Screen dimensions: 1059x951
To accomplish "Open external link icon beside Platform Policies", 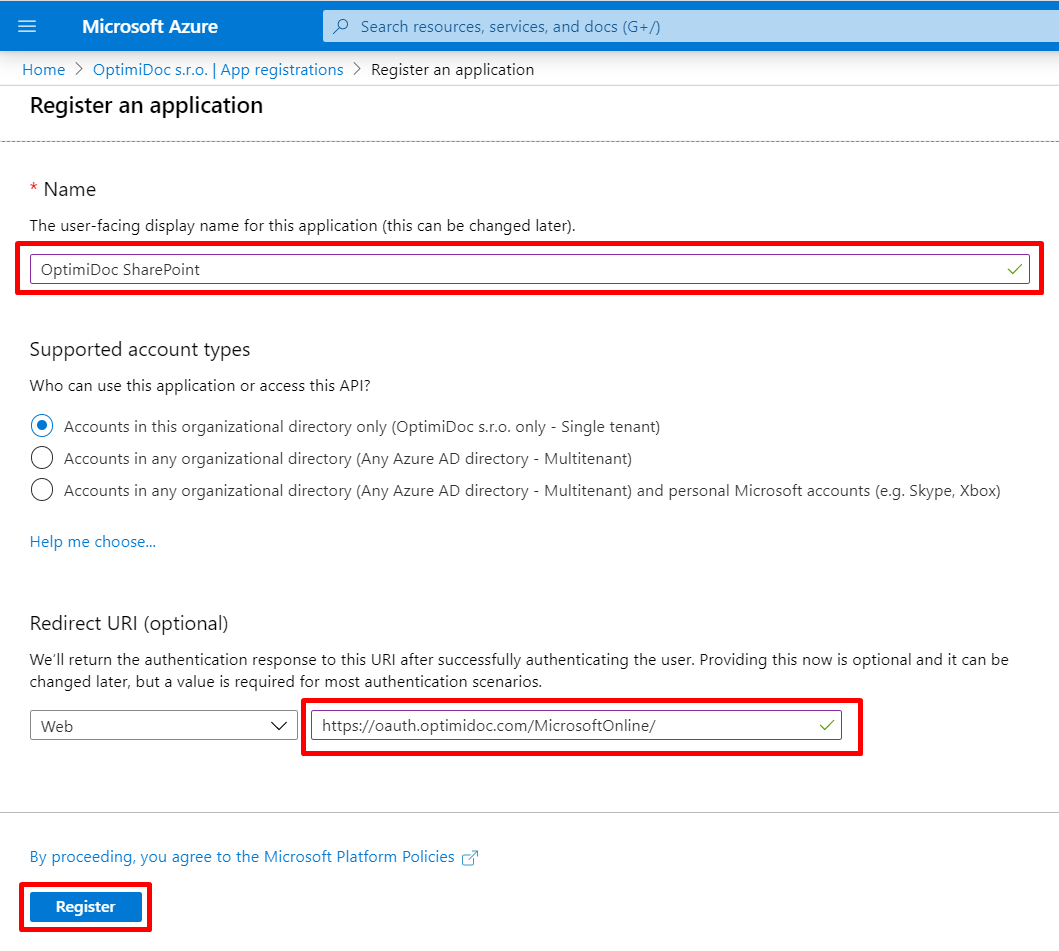I will (x=469, y=858).
